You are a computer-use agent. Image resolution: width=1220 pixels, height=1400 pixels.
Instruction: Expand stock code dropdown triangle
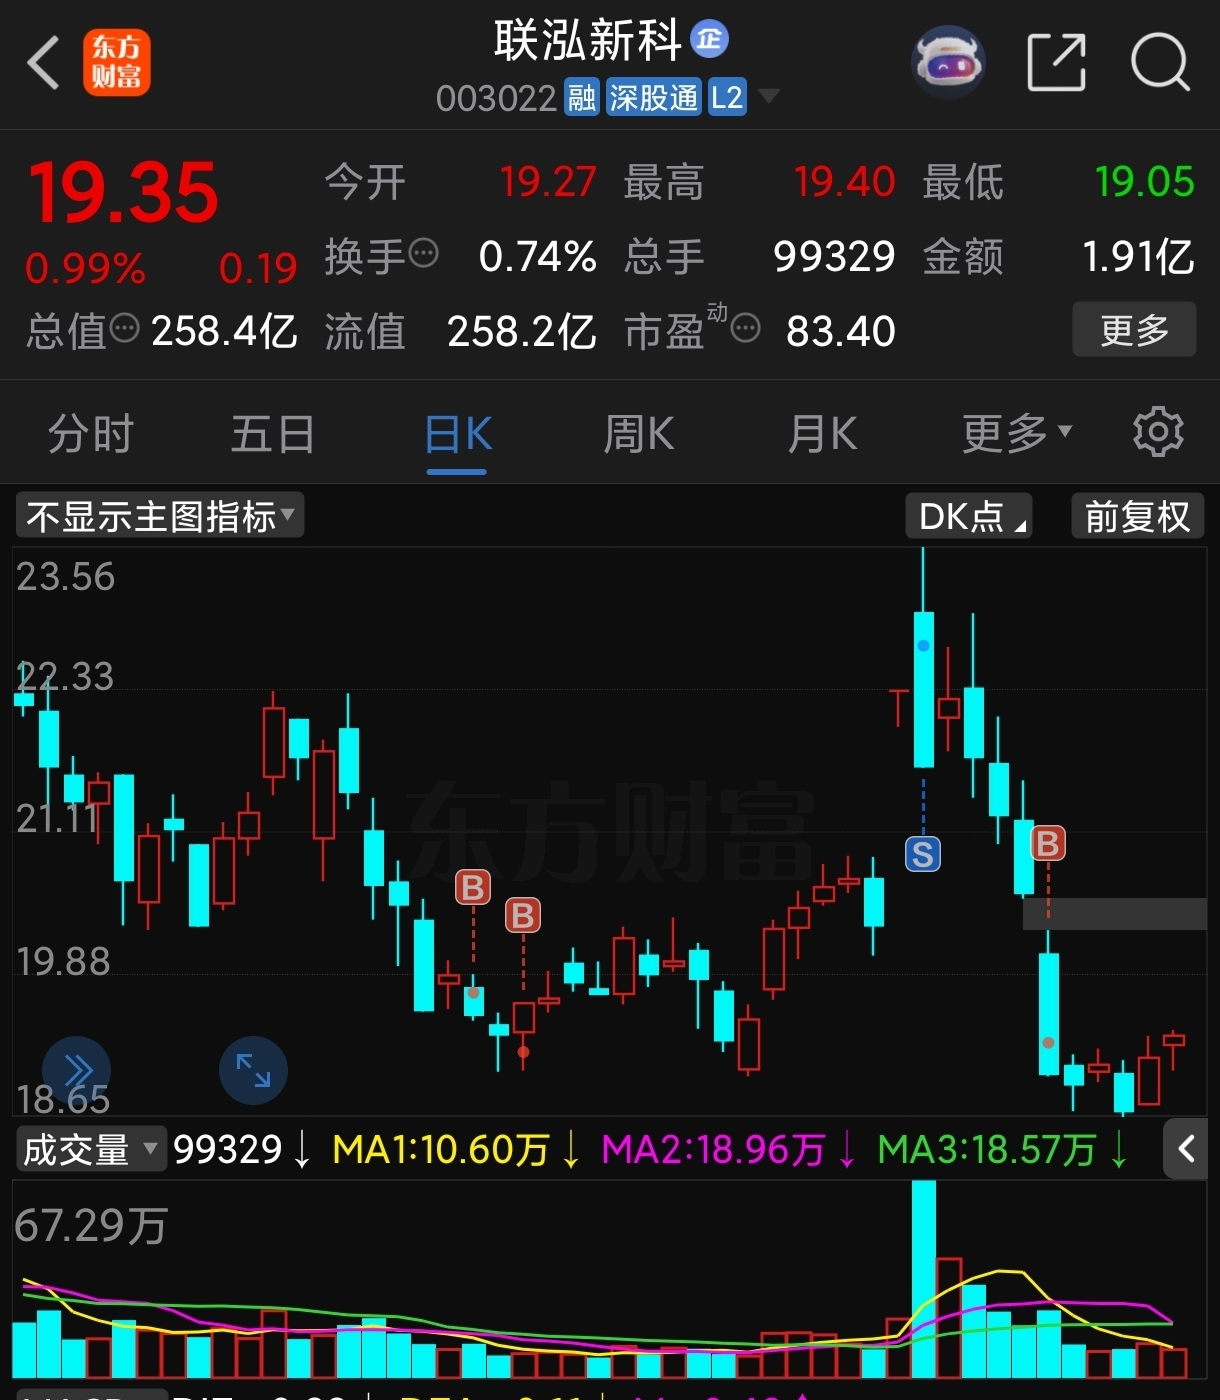tap(768, 97)
